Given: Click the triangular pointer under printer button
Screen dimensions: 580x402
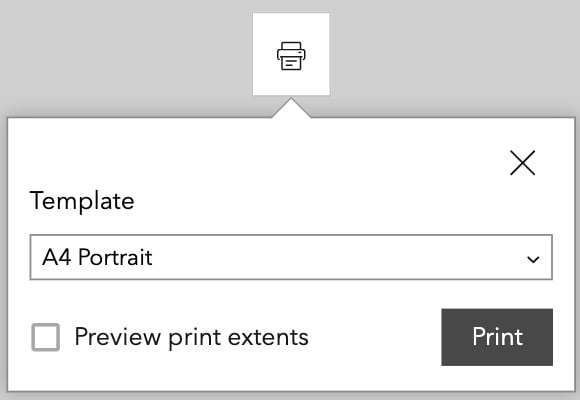Looking at the screenshot, I should pyautogui.click(x=291, y=108).
